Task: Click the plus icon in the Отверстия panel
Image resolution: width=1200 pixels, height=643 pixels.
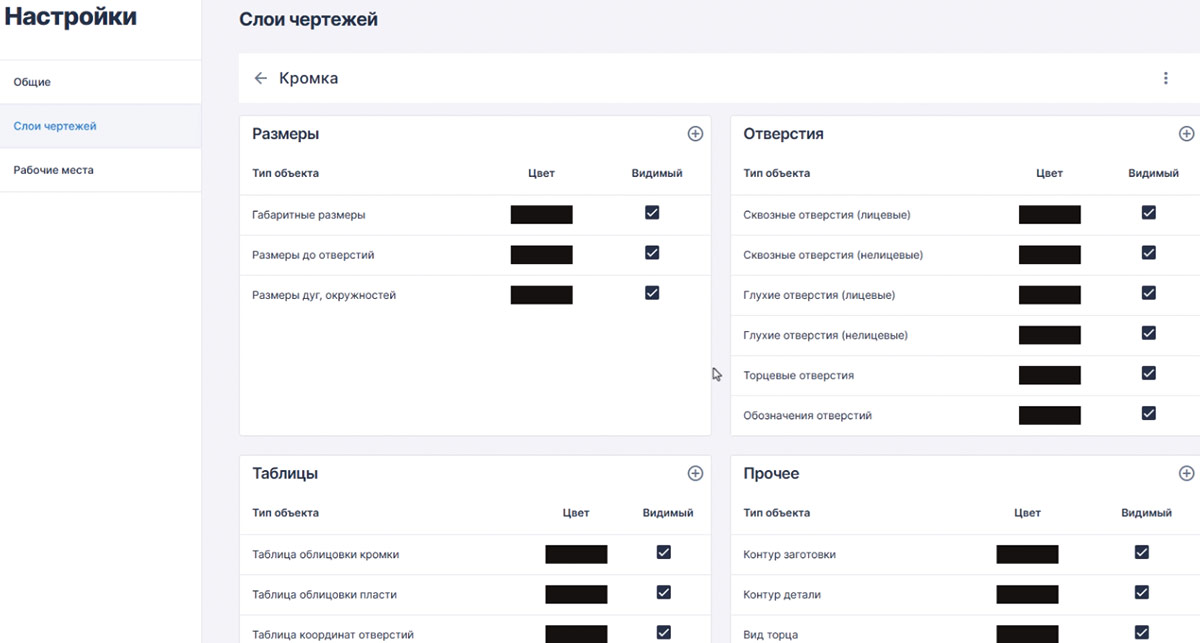Action: (x=1186, y=132)
